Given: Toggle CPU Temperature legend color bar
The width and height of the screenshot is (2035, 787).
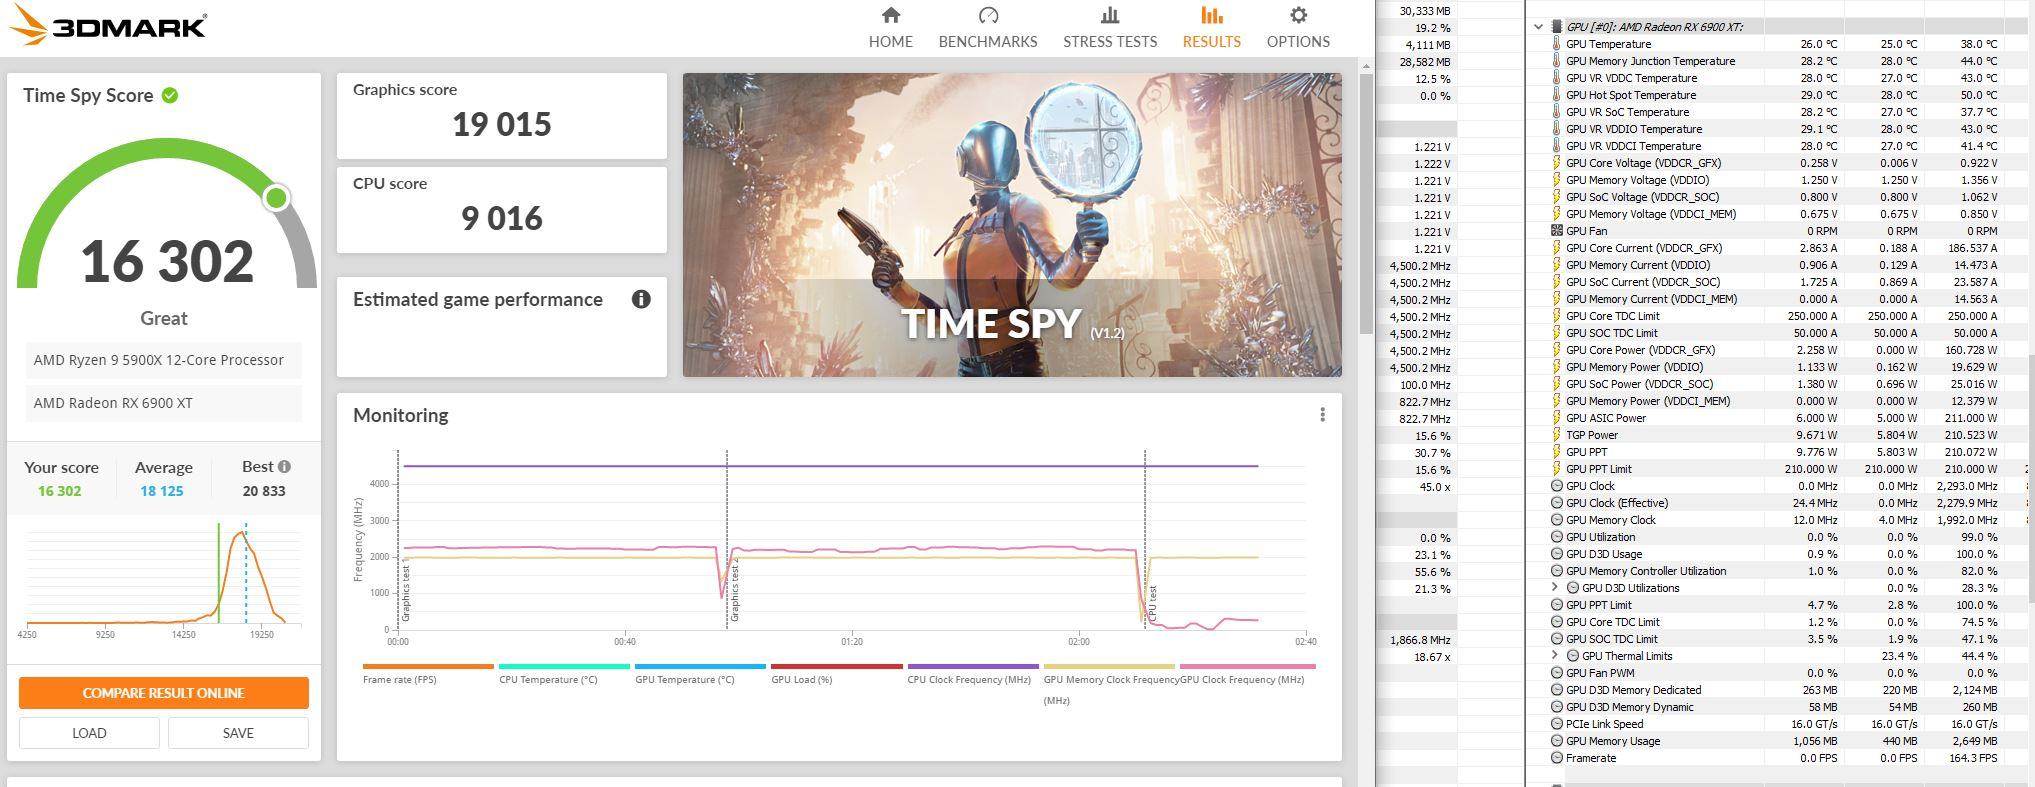Looking at the screenshot, I should (x=564, y=666).
